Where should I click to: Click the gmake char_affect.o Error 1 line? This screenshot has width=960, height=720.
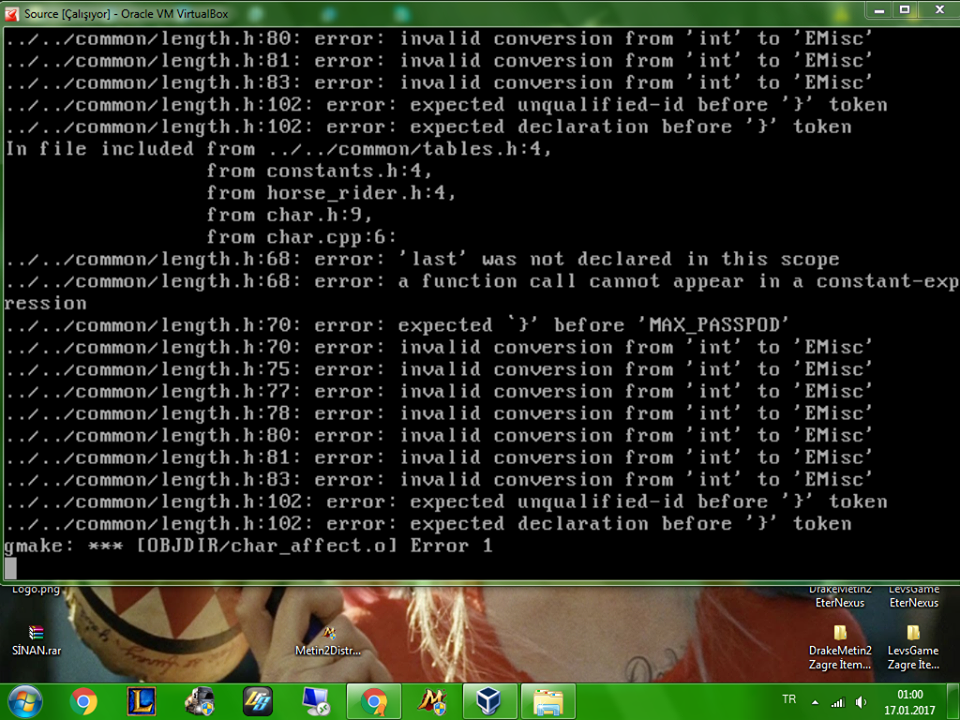(248, 546)
